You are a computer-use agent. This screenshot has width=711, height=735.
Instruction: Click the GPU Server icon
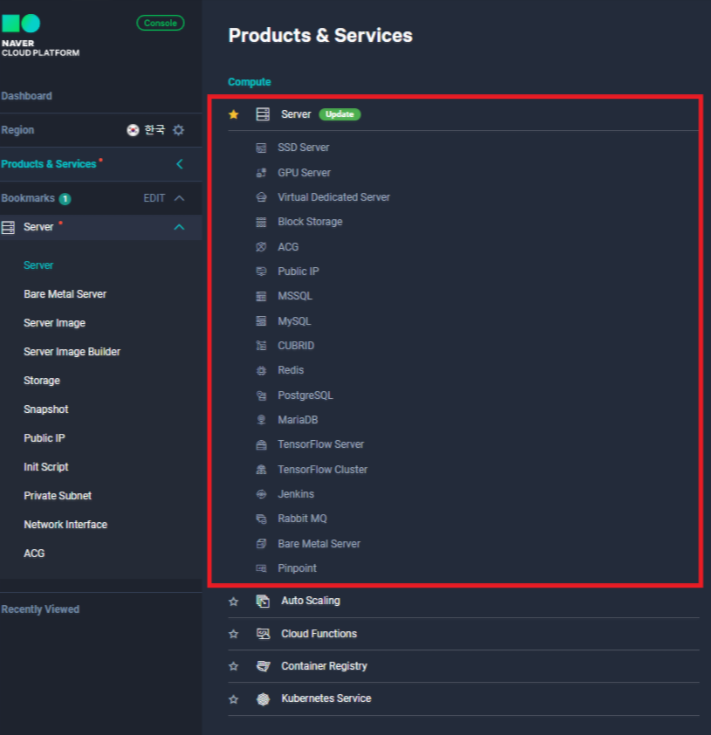[261, 173]
